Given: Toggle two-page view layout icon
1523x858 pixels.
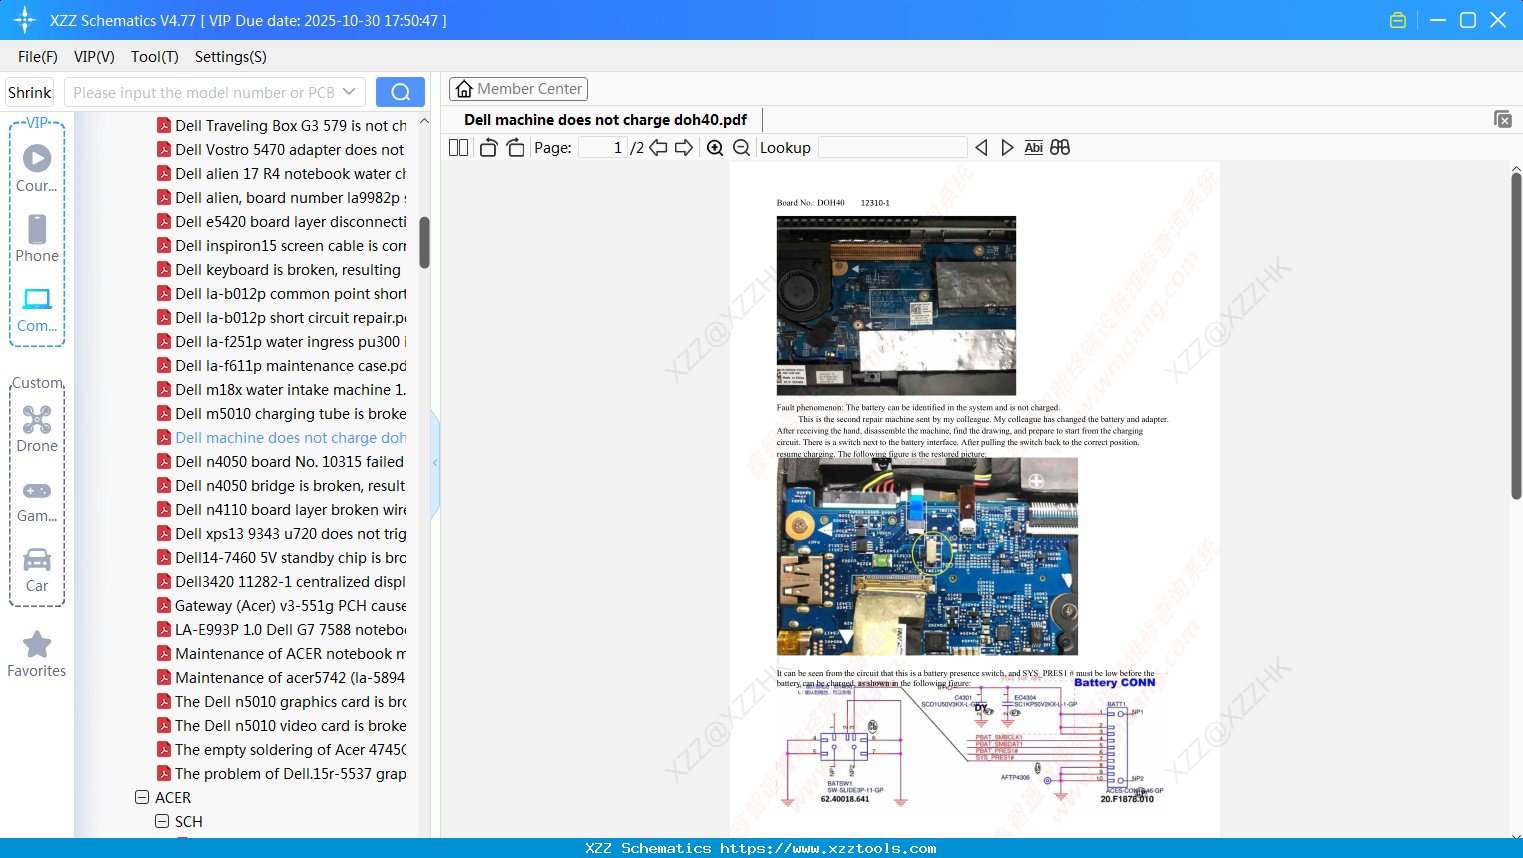Looking at the screenshot, I should (458, 147).
